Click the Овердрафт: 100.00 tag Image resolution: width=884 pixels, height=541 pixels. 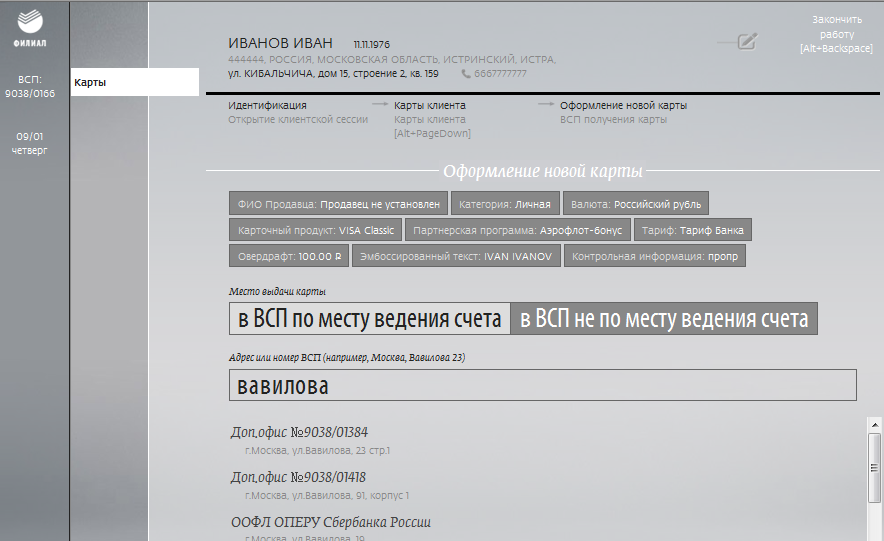point(289,256)
